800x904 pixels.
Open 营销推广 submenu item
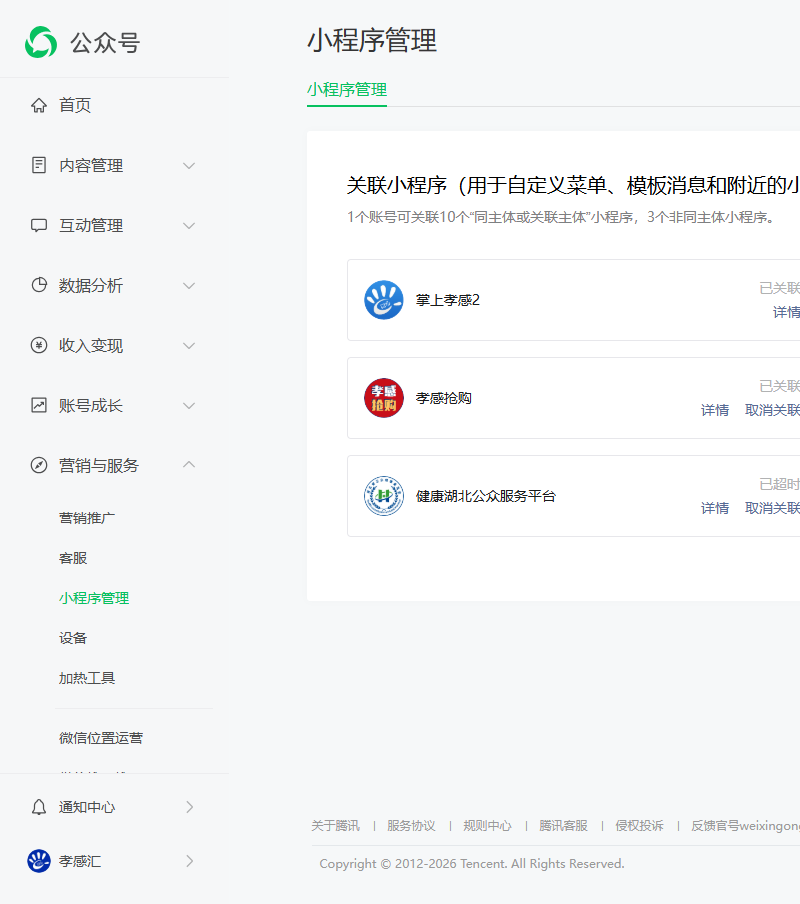(86, 518)
